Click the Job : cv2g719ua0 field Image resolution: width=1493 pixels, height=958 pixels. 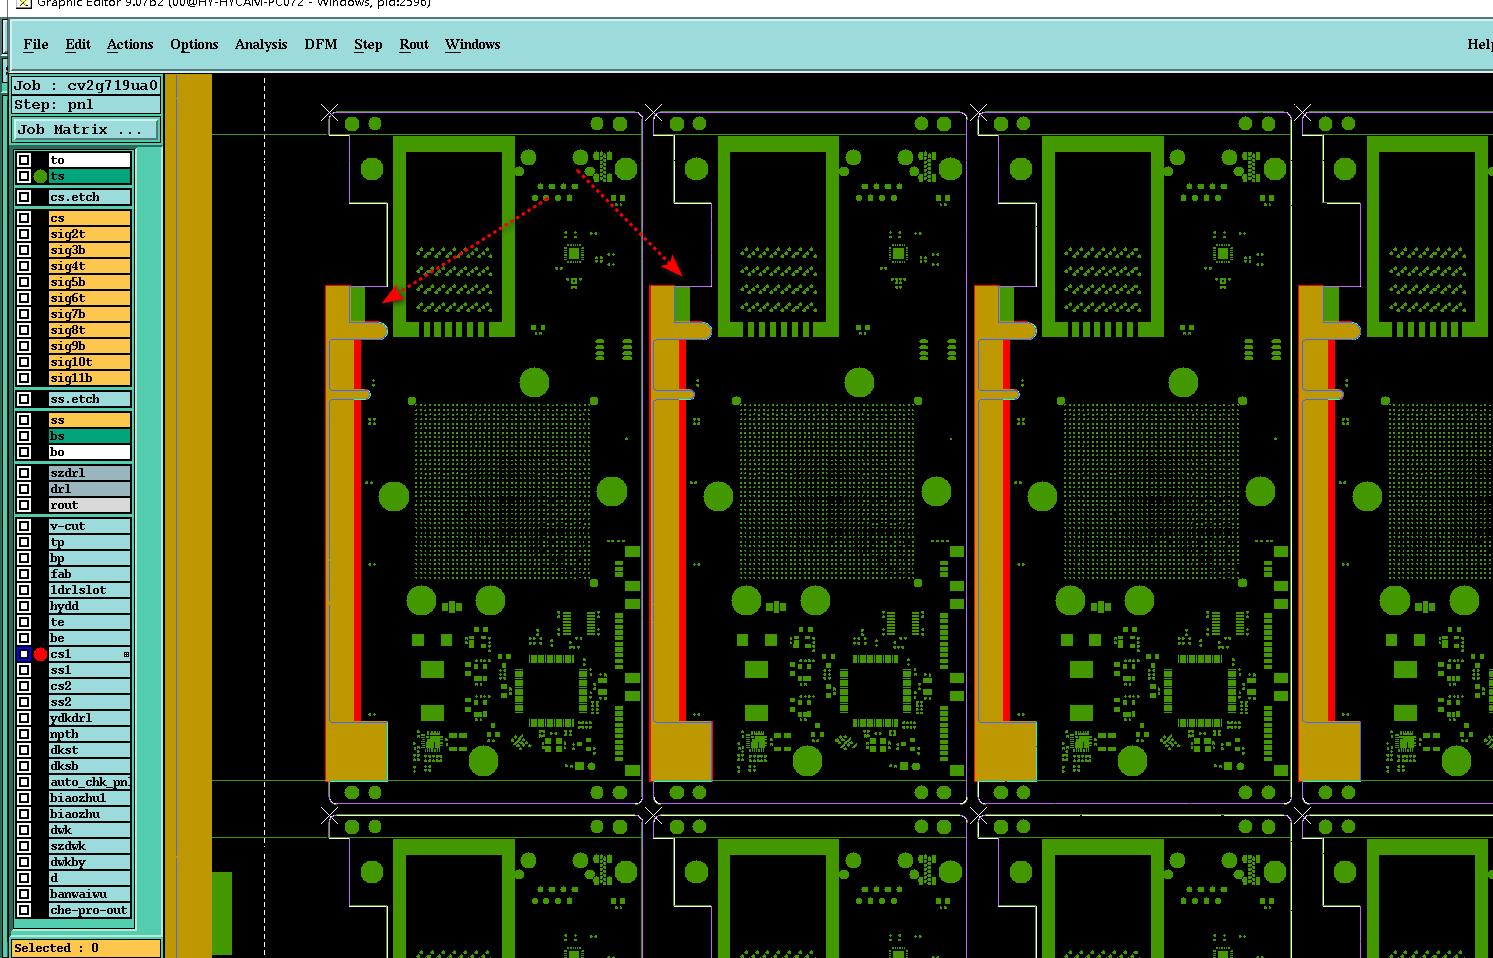click(x=86, y=85)
